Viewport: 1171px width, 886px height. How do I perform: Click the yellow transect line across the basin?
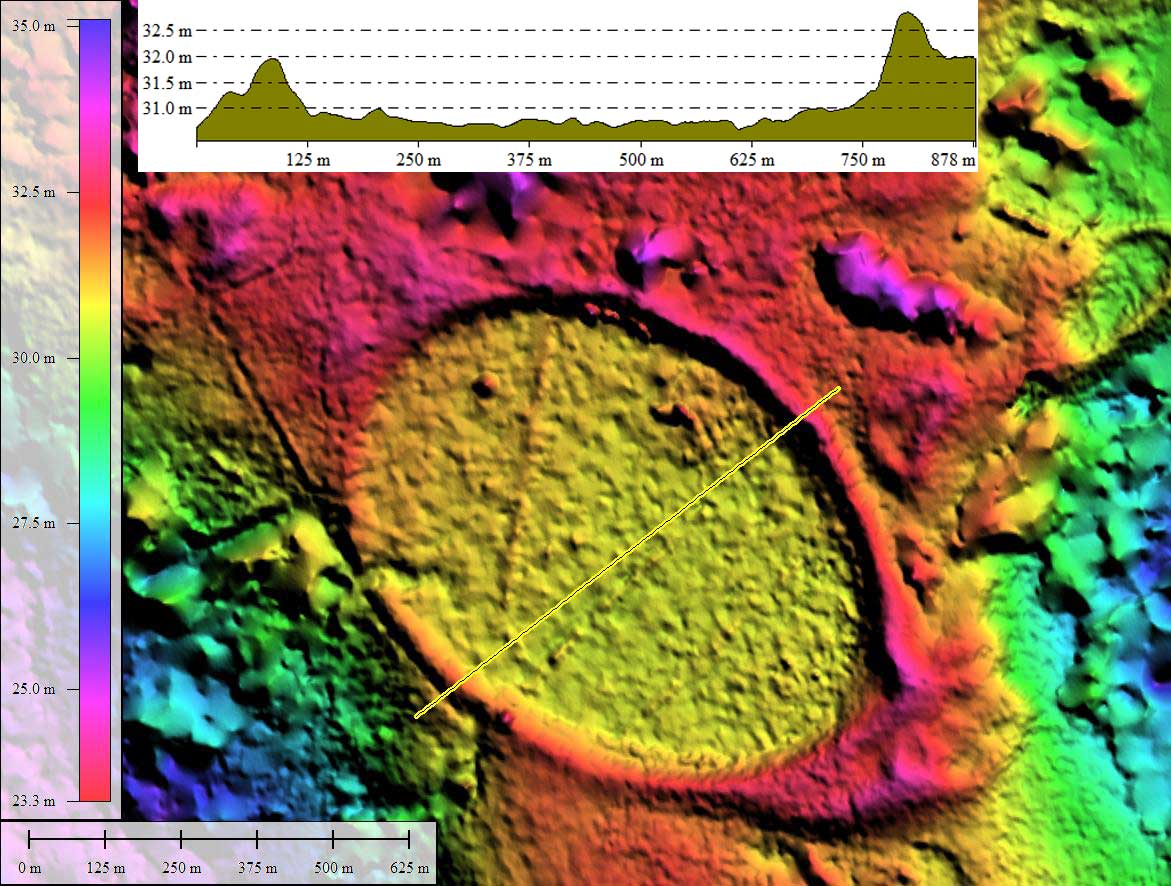point(627,553)
